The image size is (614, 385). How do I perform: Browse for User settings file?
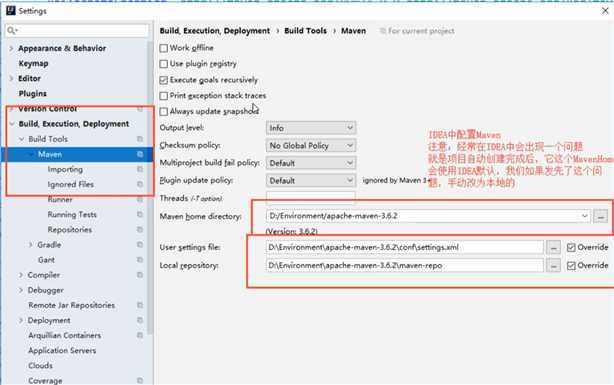tap(553, 248)
